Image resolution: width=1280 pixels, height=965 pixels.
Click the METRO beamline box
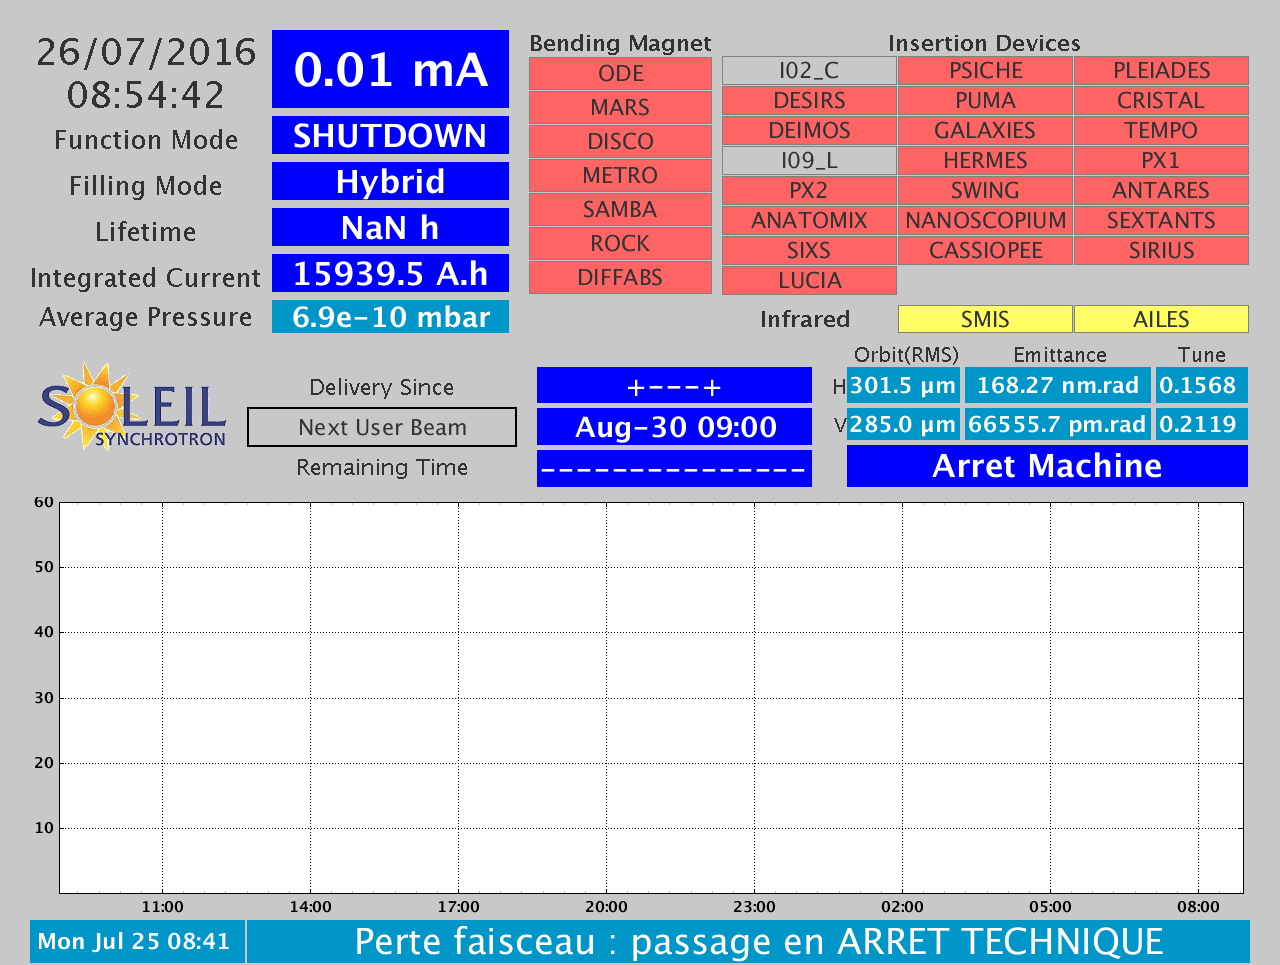(620, 176)
